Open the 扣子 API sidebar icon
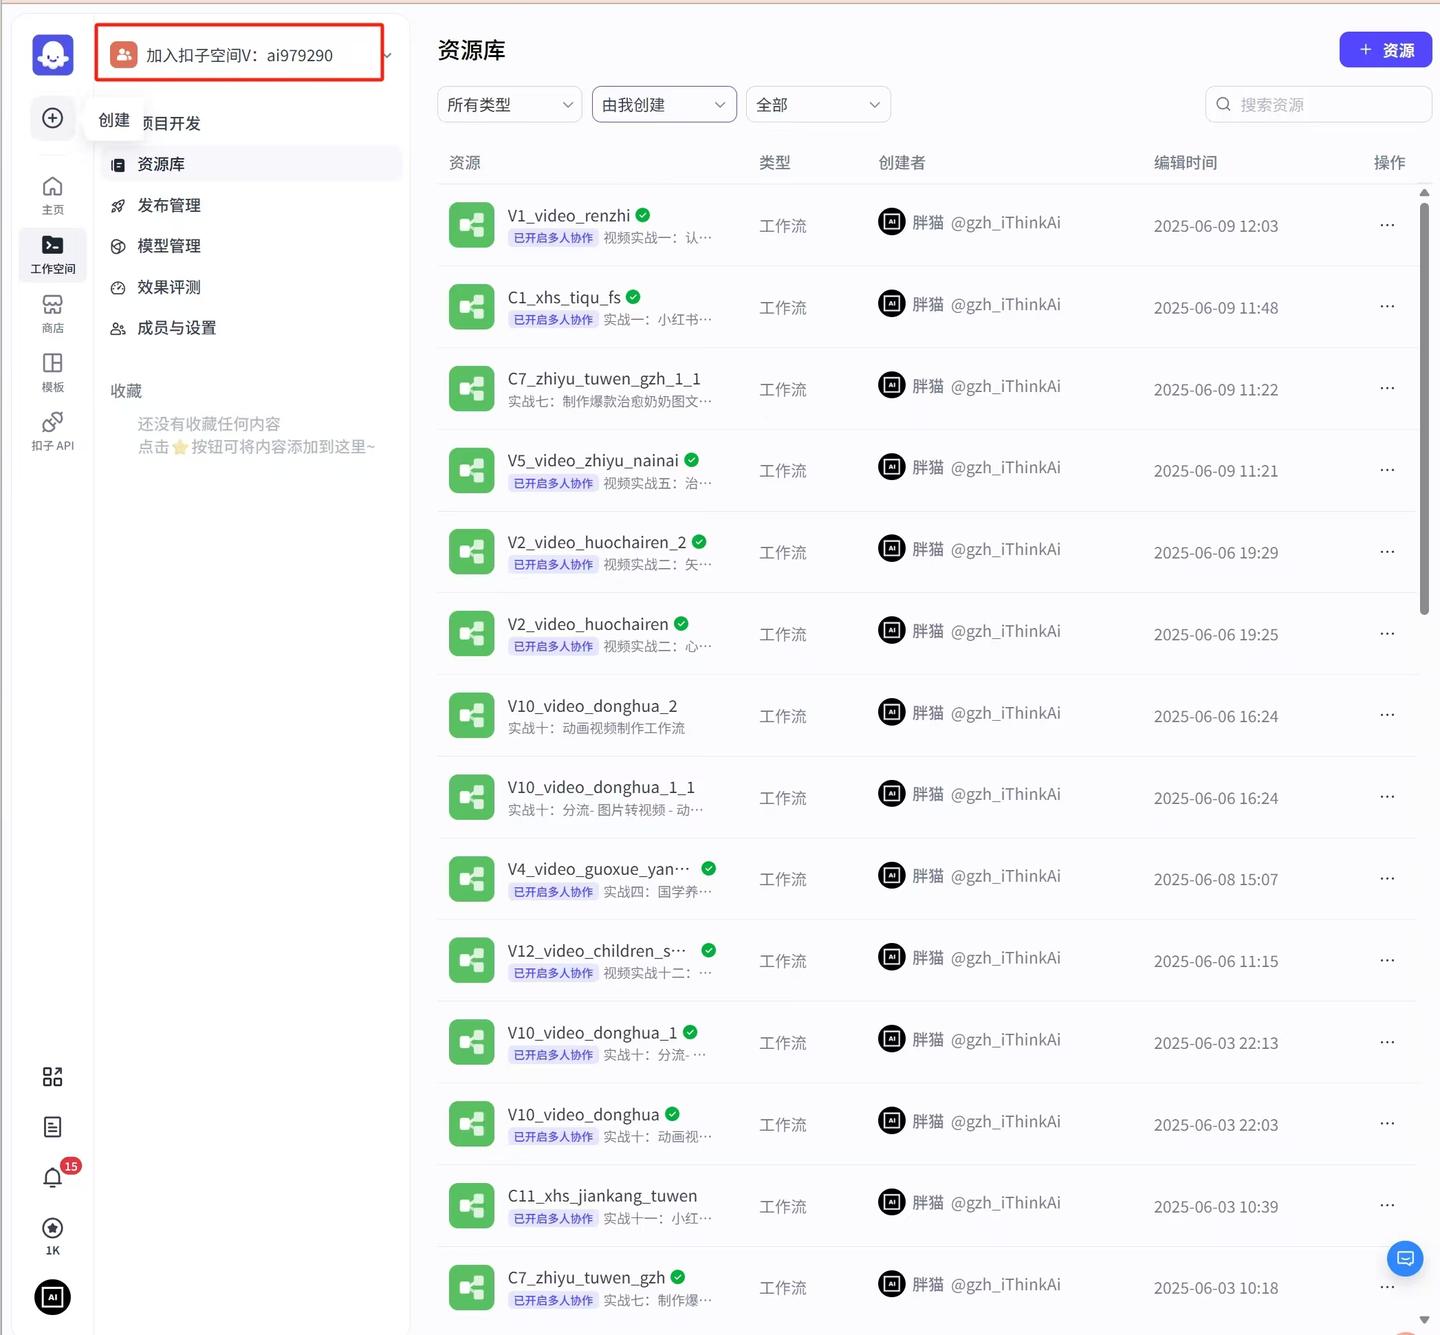The height and width of the screenshot is (1335, 1440). tap(52, 430)
